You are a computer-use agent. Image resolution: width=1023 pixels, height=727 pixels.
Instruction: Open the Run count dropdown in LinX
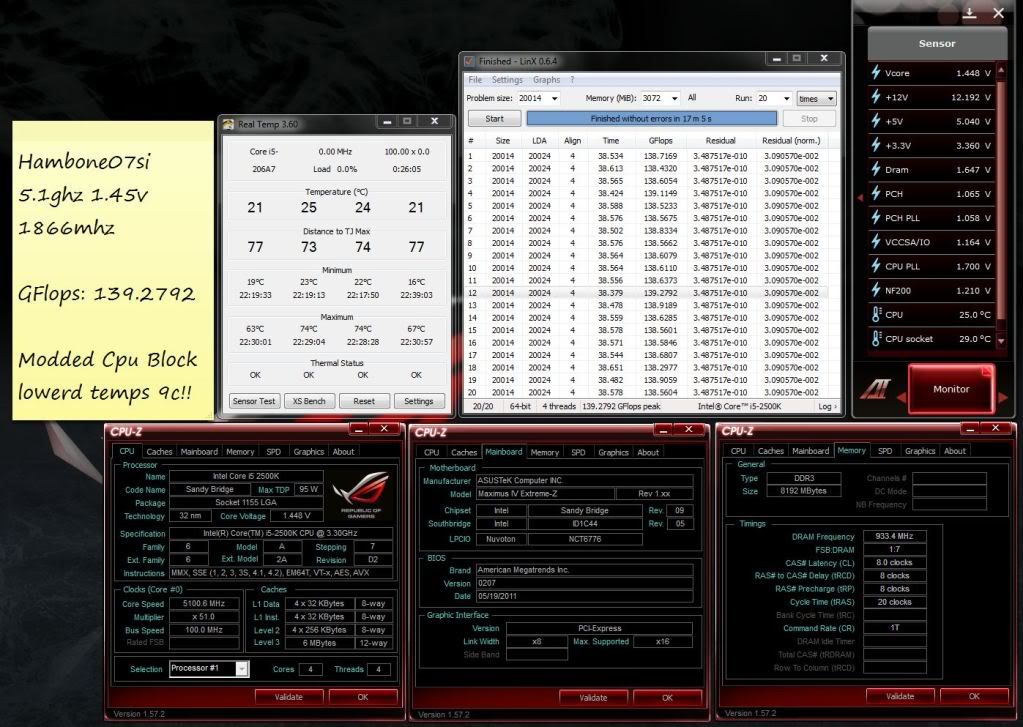coord(786,99)
